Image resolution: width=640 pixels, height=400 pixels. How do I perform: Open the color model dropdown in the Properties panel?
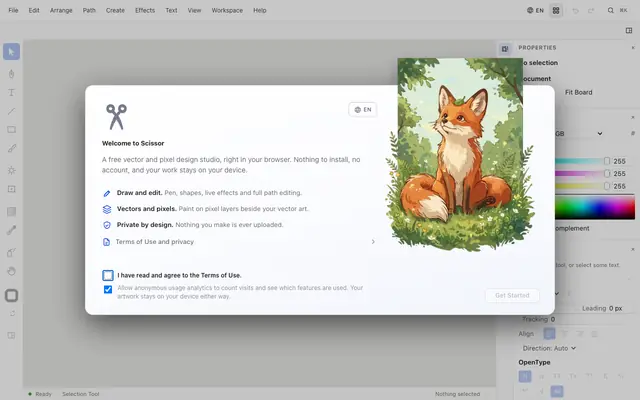[579, 133]
